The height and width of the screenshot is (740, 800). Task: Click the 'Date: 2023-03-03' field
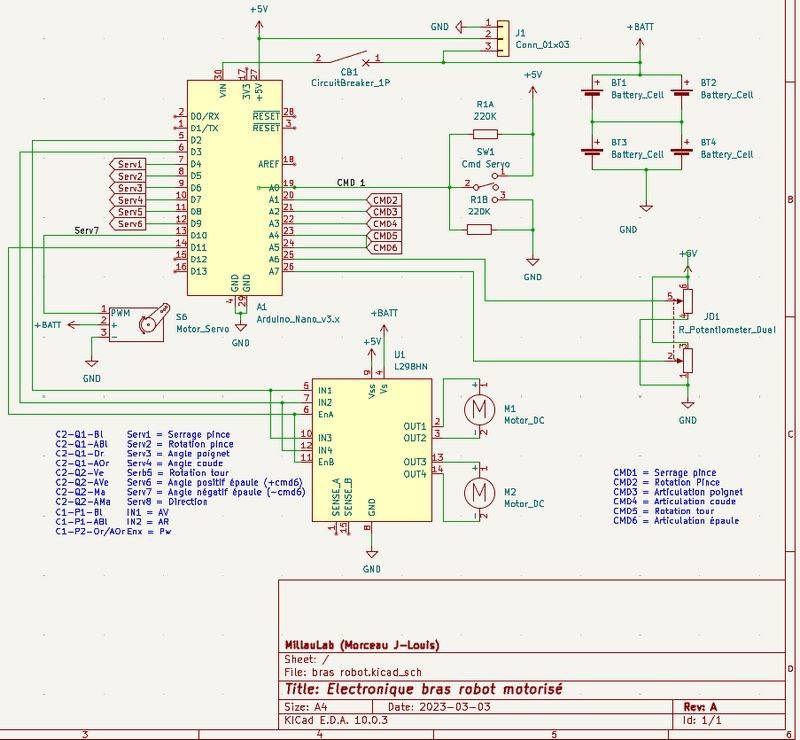439,707
